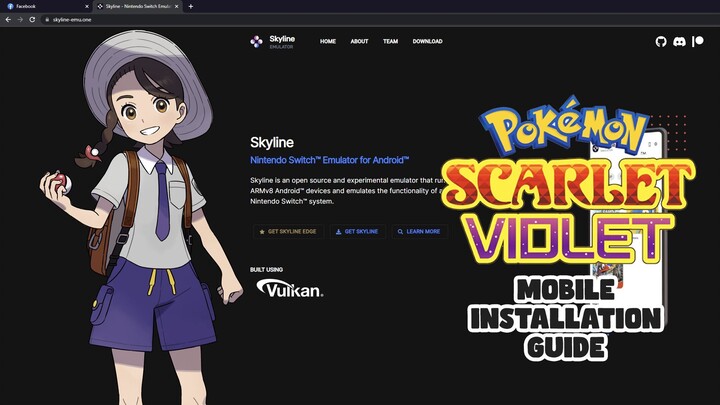Close the Facebook tab

tap(87, 6)
